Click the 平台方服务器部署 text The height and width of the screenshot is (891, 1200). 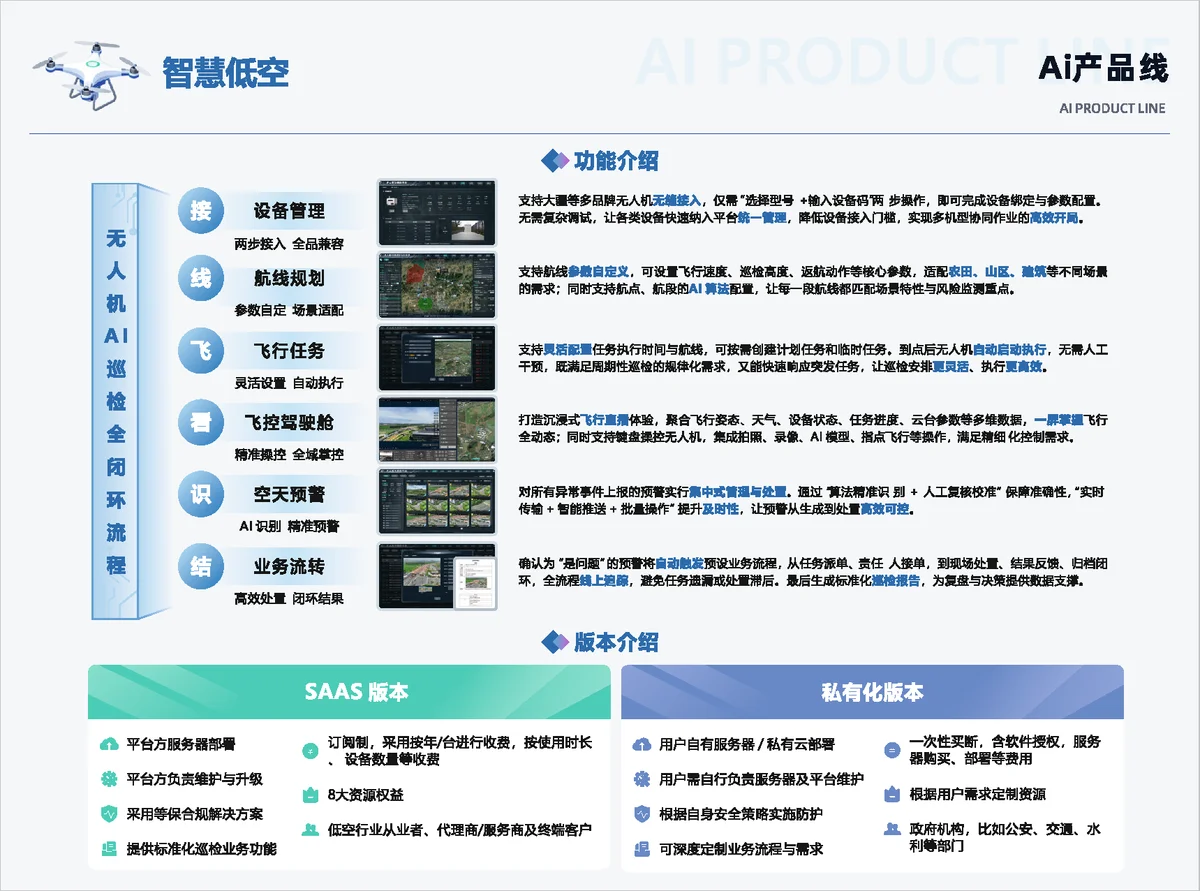pyautogui.click(x=181, y=745)
